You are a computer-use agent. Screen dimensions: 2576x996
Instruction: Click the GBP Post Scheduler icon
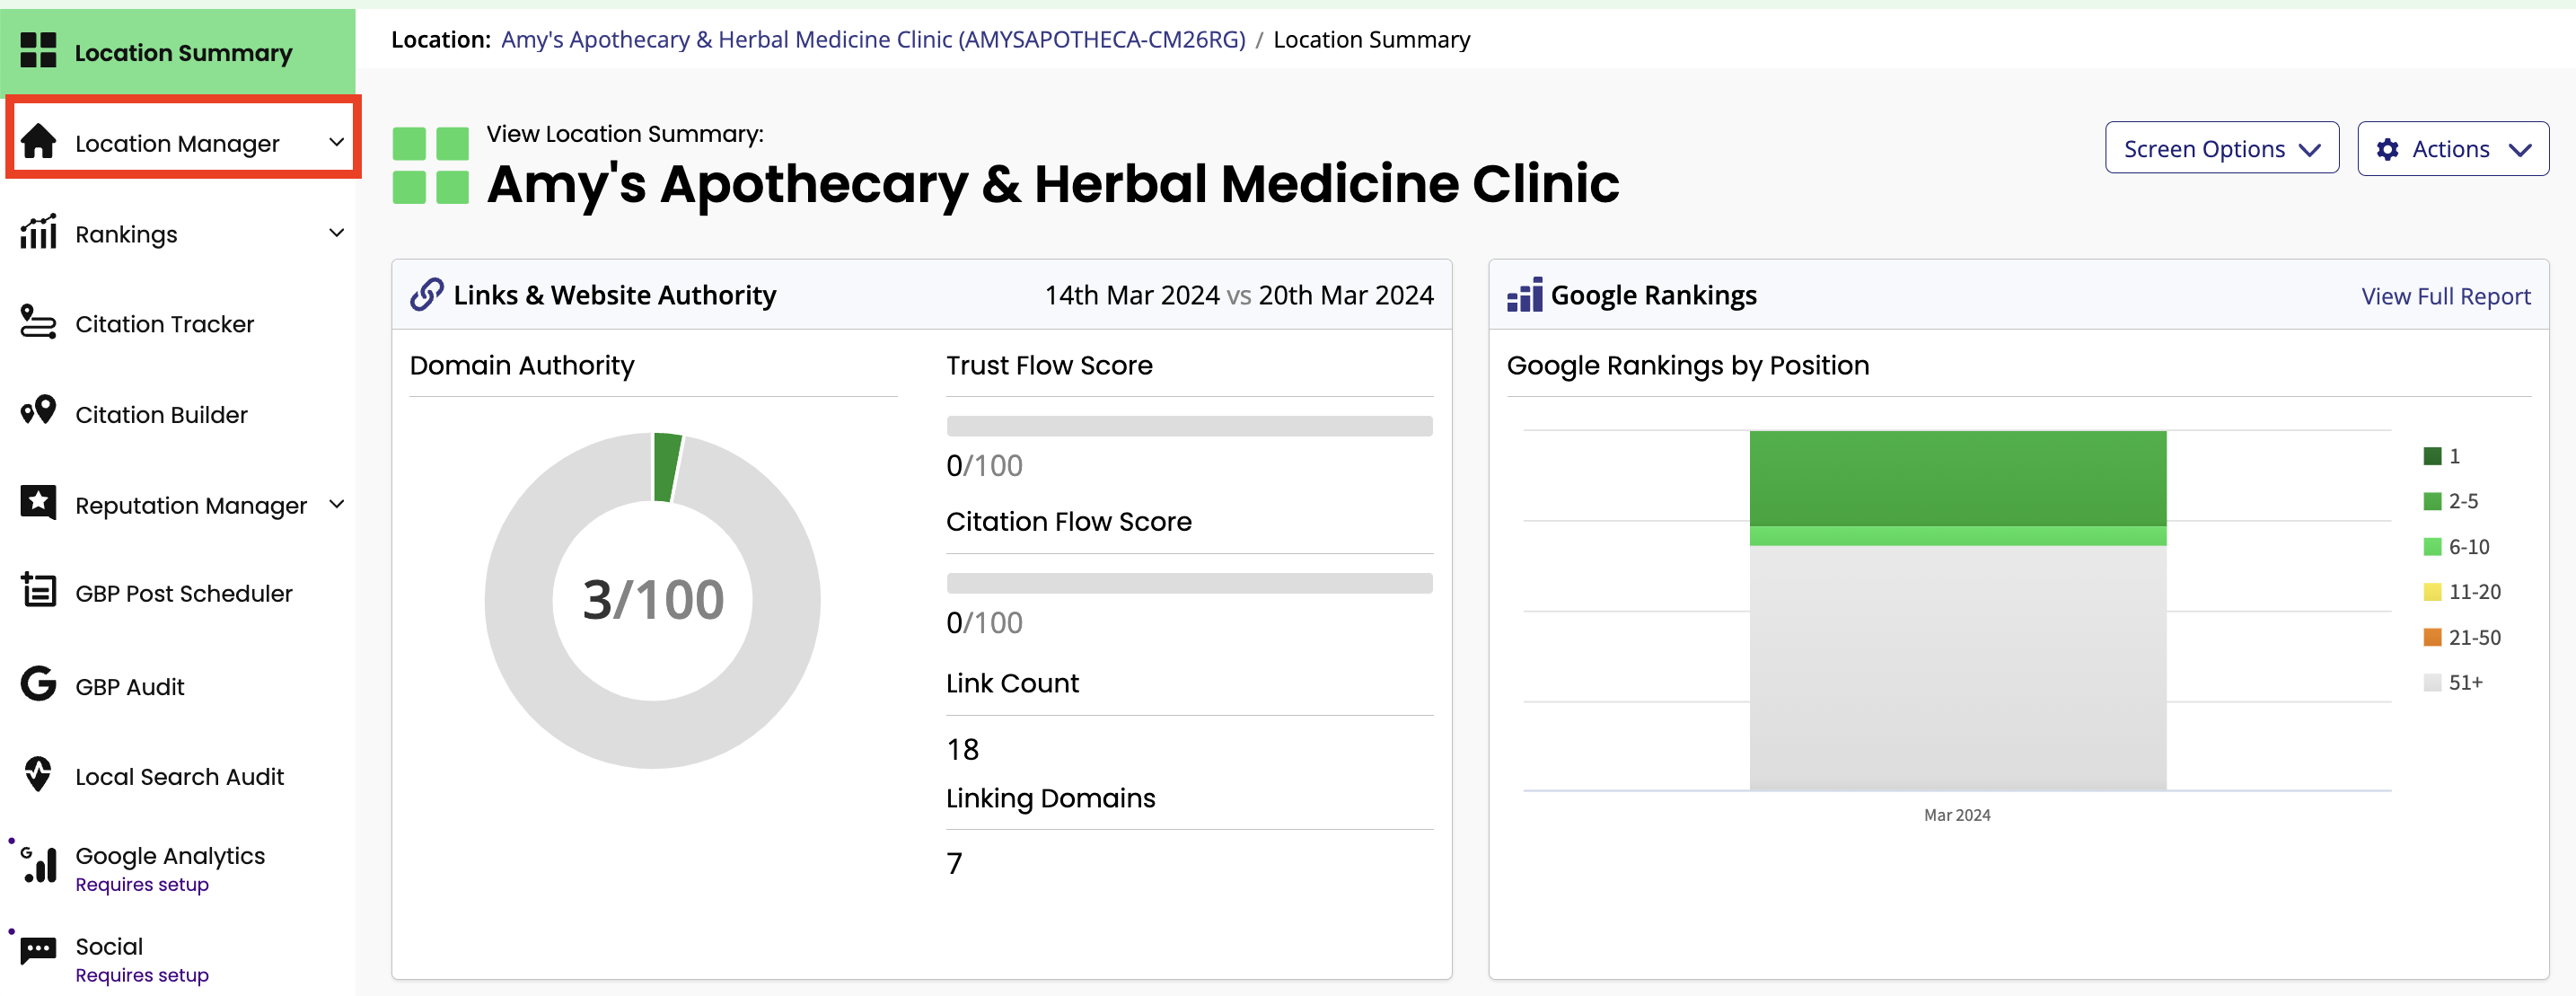click(38, 590)
